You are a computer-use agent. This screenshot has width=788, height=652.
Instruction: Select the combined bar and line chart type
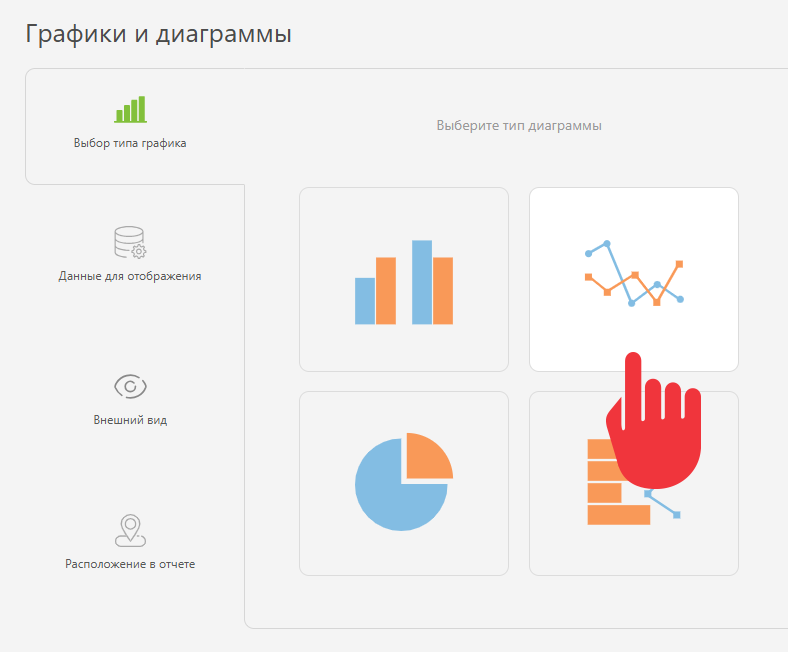(634, 483)
